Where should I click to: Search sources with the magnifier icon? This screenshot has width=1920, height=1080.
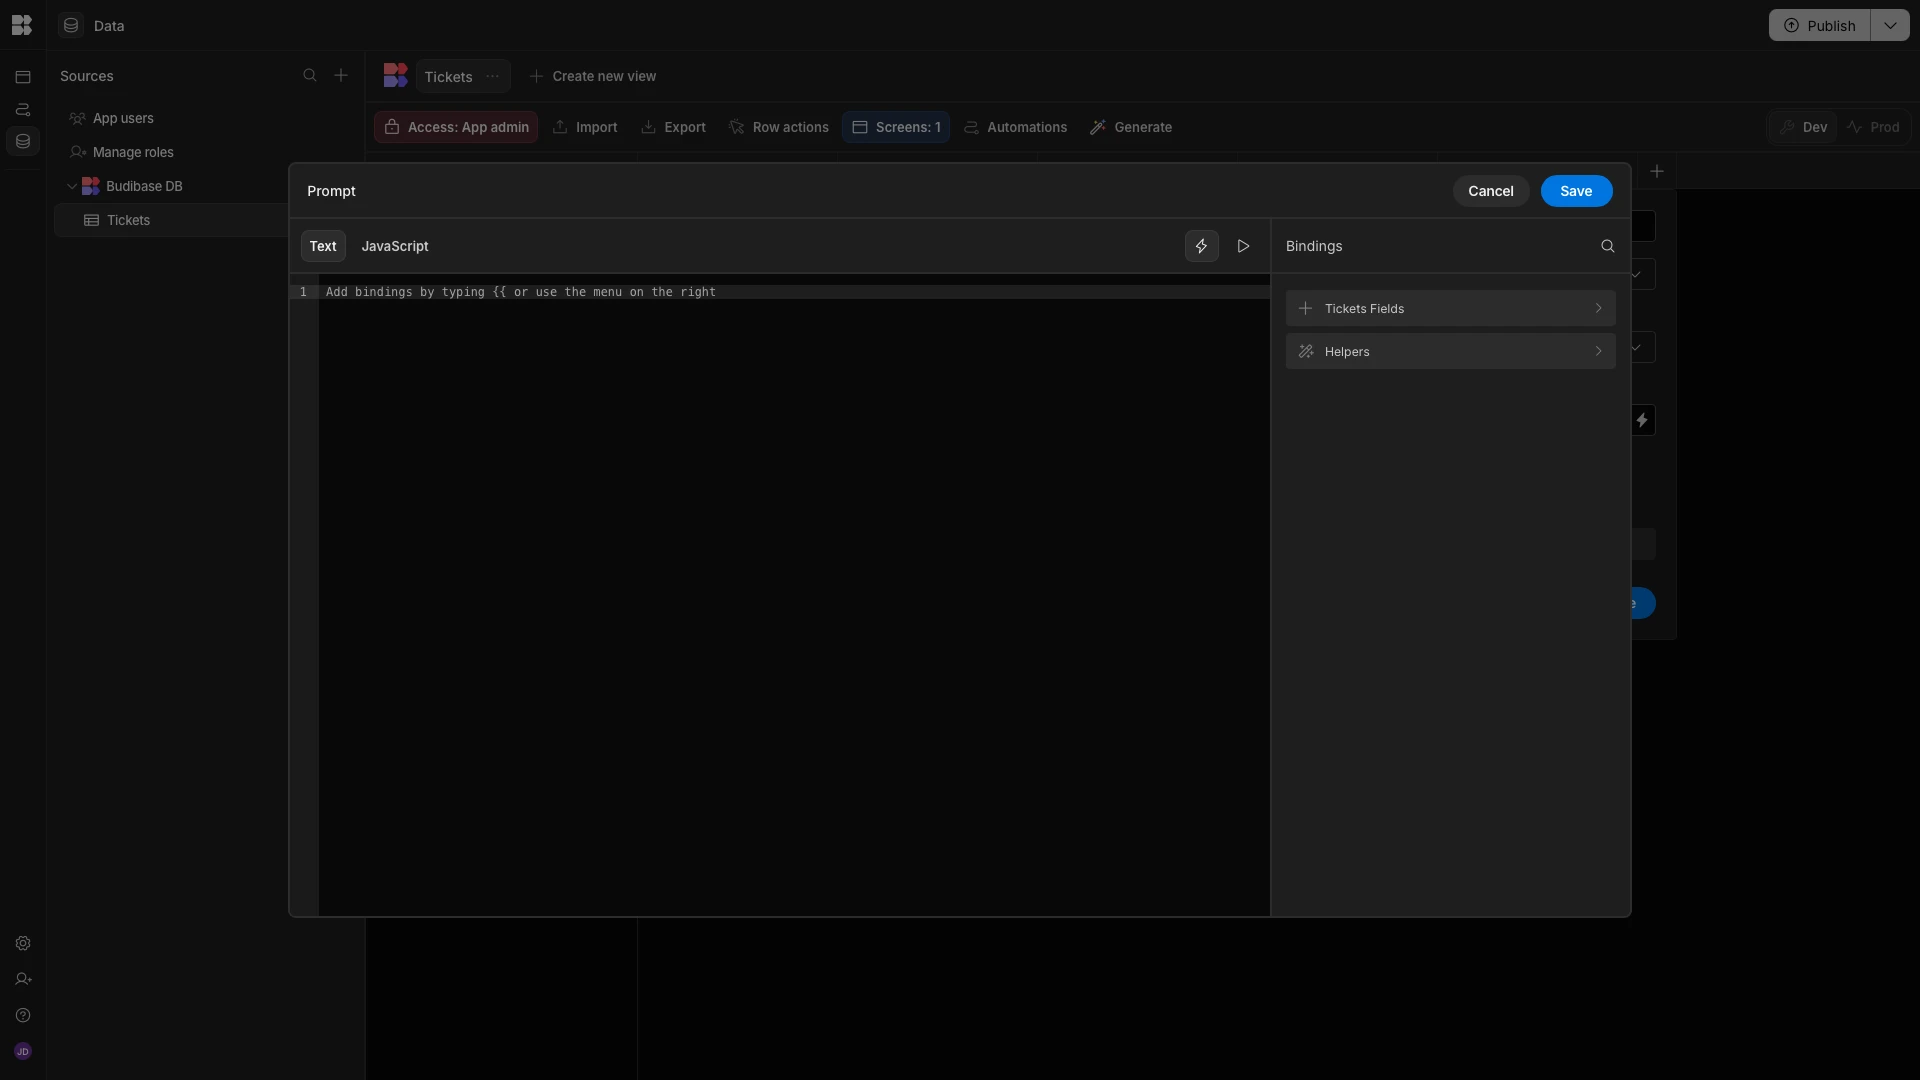point(310,76)
